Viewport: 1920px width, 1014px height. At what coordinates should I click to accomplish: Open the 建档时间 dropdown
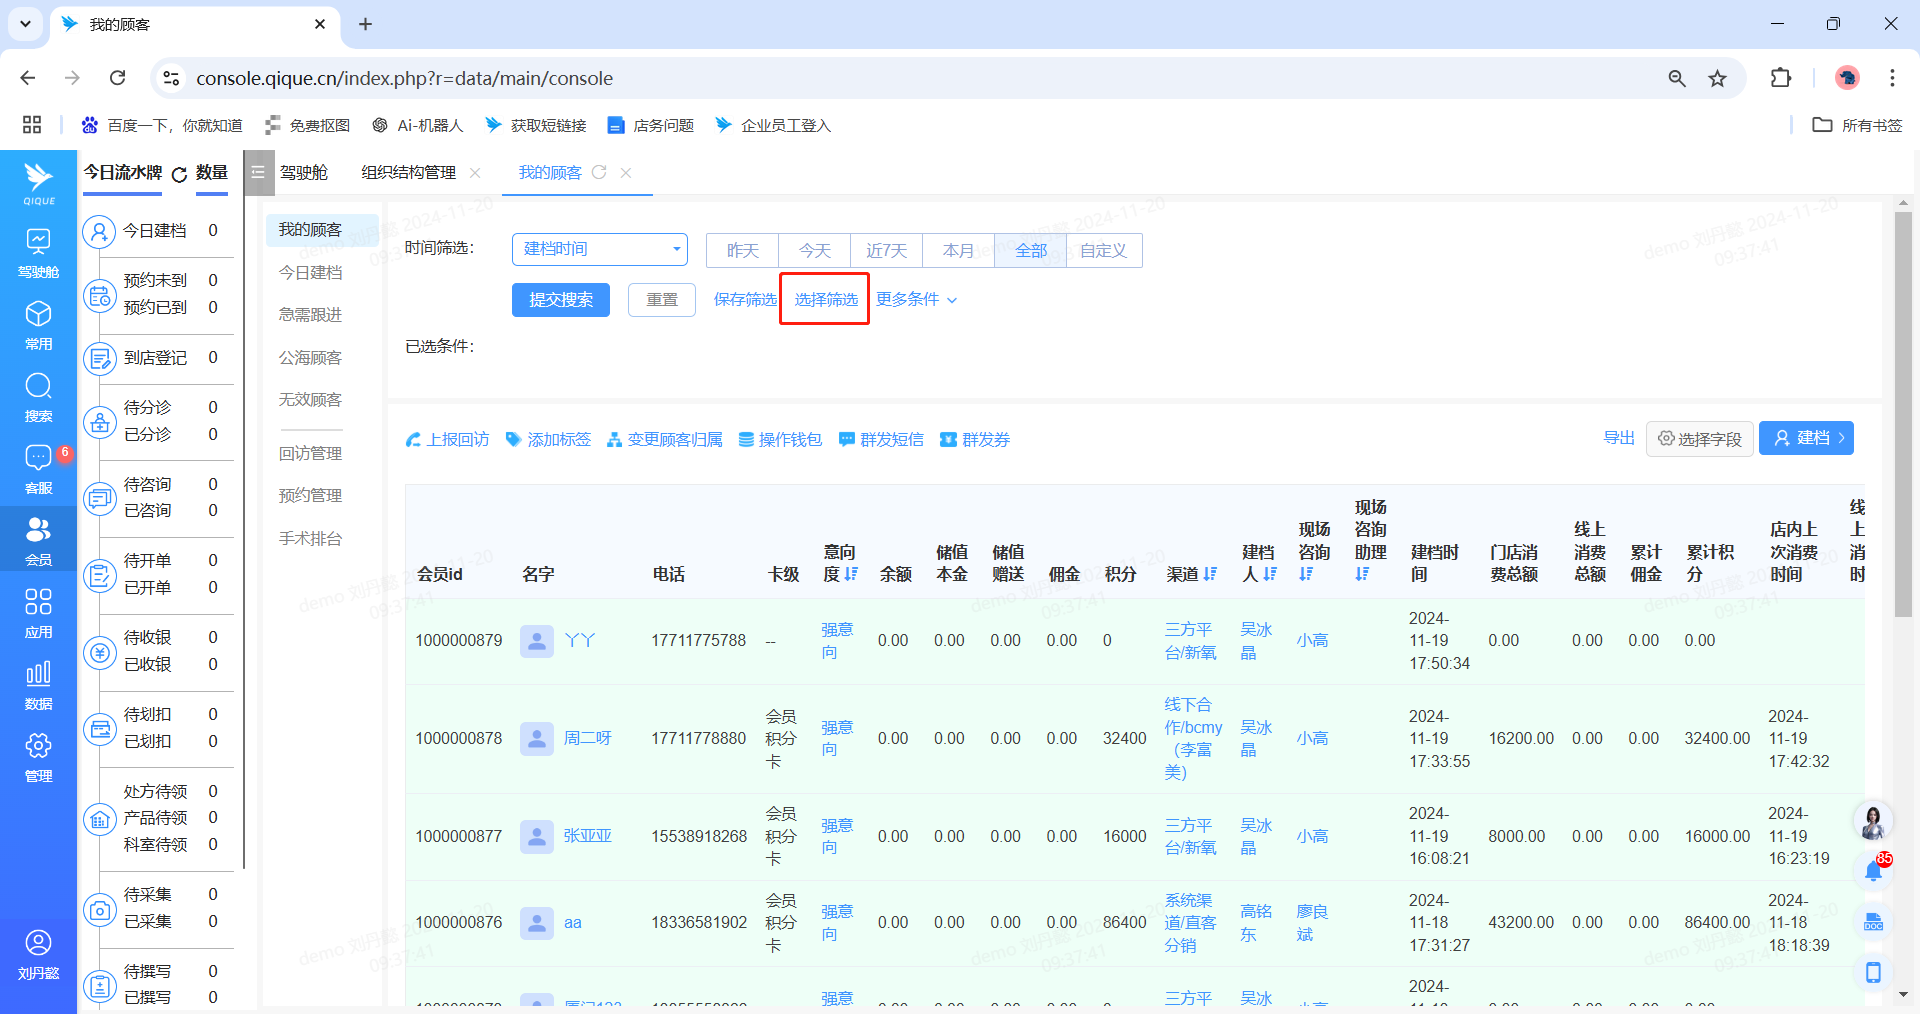click(x=599, y=249)
